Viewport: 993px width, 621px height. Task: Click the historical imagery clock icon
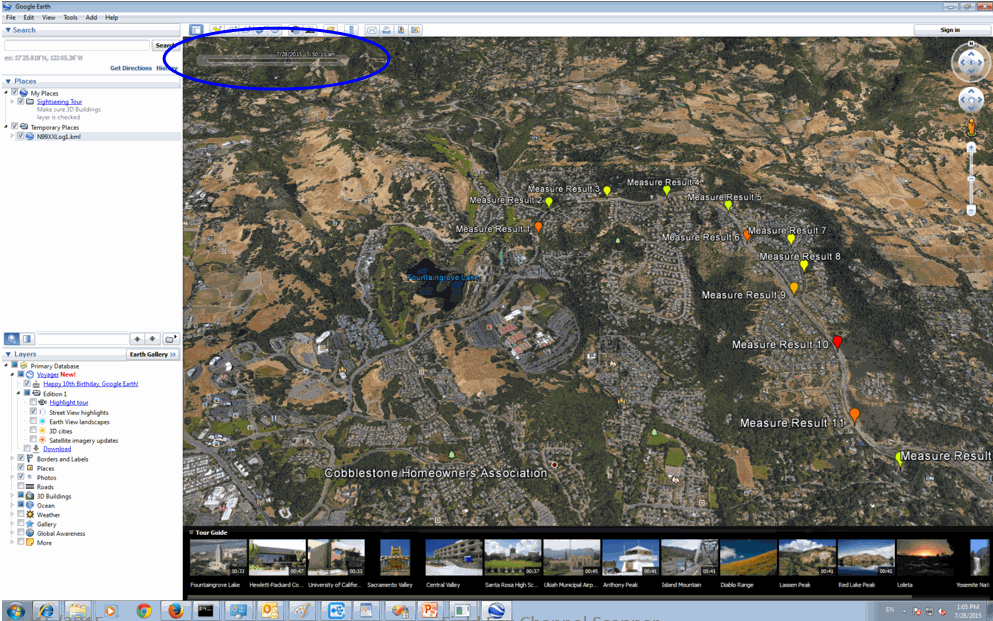295,30
